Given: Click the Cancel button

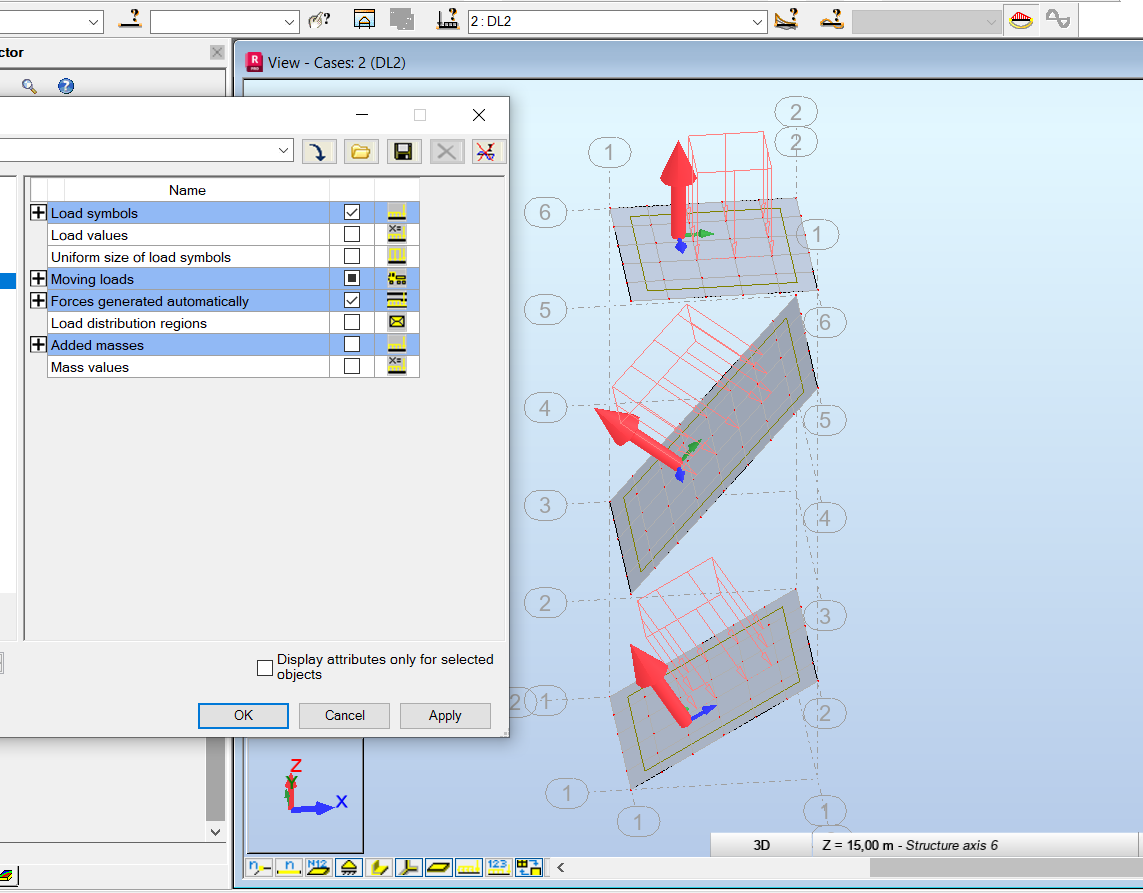Looking at the screenshot, I should [x=345, y=716].
